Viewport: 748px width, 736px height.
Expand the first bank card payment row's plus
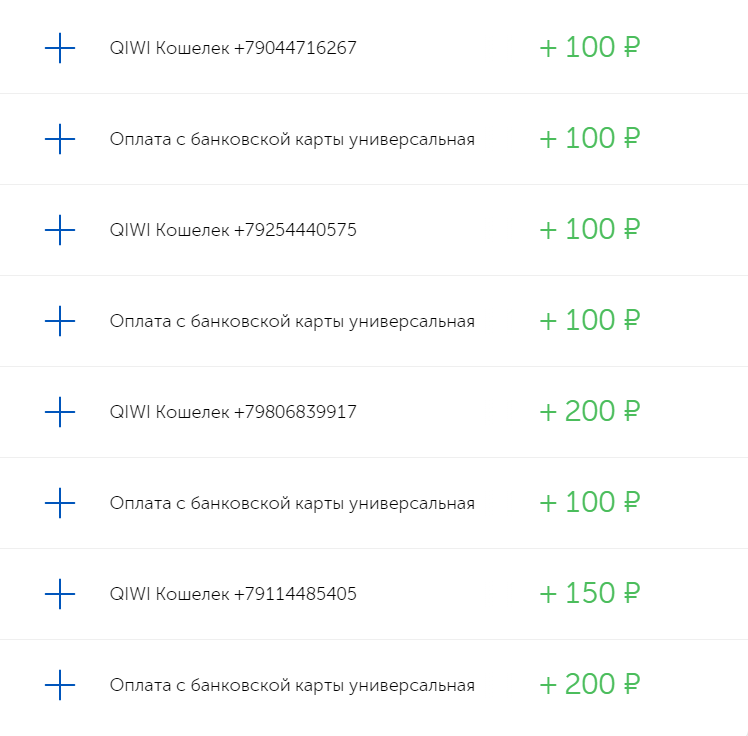[x=60, y=139]
